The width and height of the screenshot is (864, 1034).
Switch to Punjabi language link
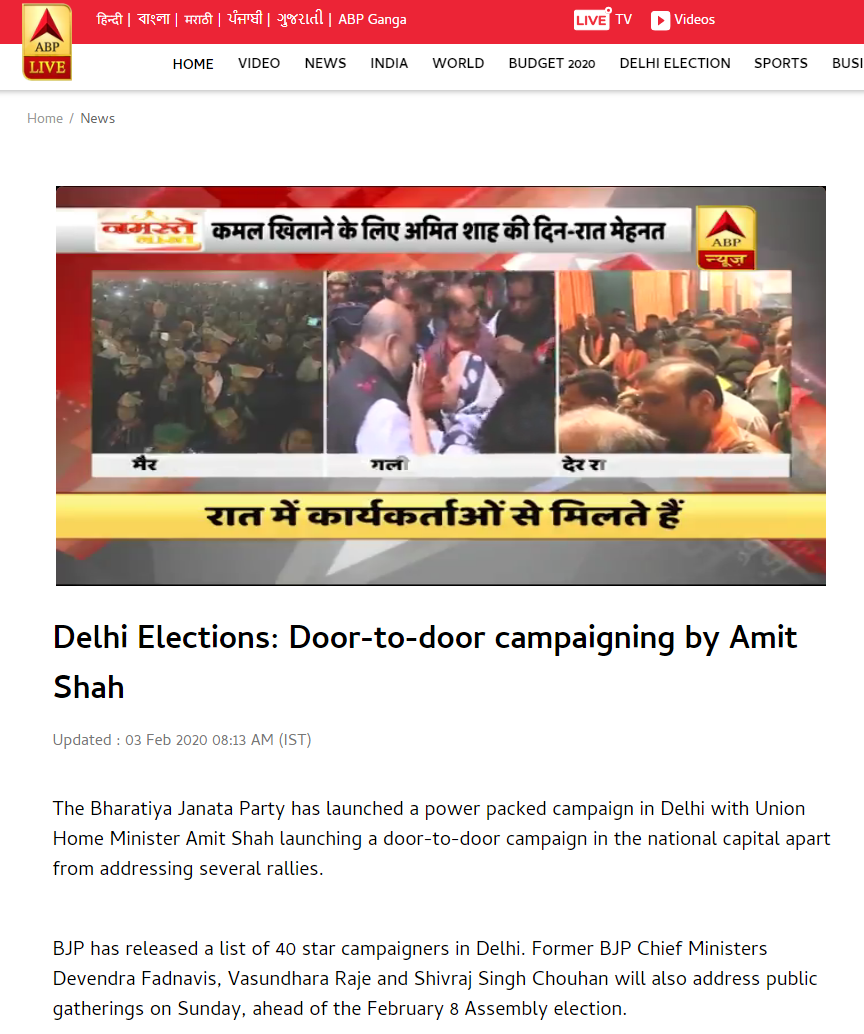(245, 19)
